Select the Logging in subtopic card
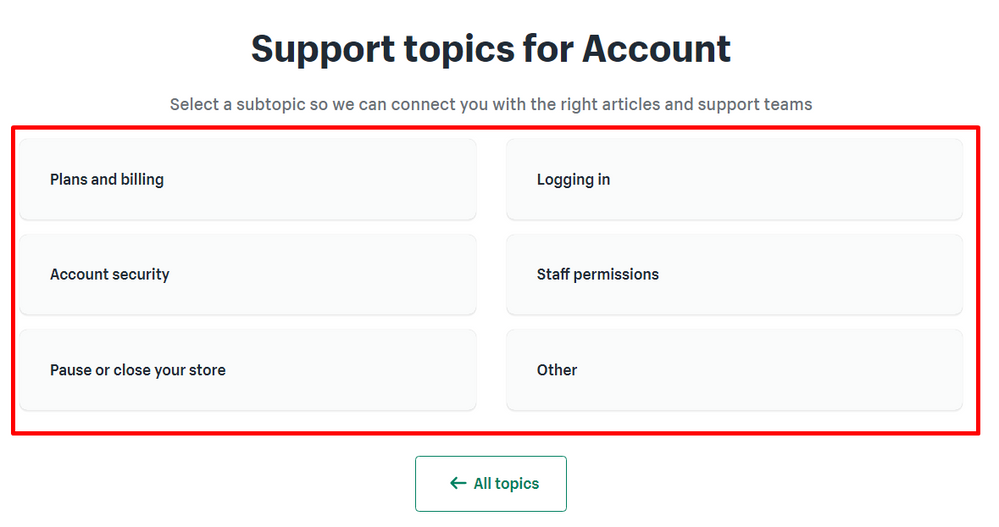Image resolution: width=999 pixels, height=527 pixels. (734, 180)
